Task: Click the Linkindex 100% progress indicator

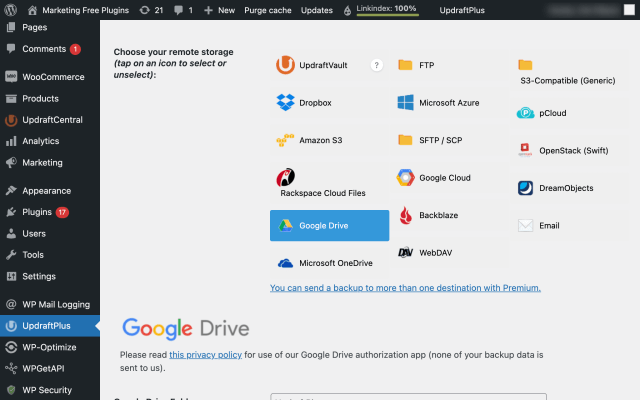Action: pos(387,10)
